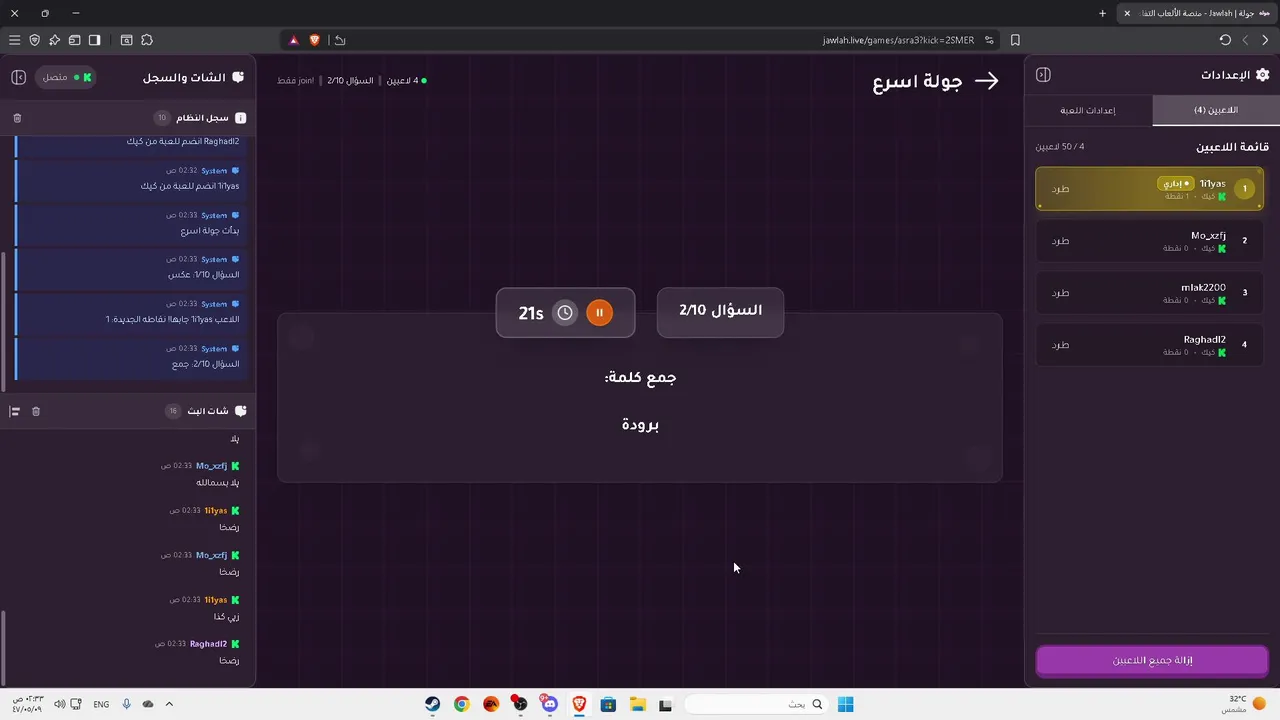1280x720 pixels.
Task: Click the microphone icon in system tray
Action: tap(126, 704)
